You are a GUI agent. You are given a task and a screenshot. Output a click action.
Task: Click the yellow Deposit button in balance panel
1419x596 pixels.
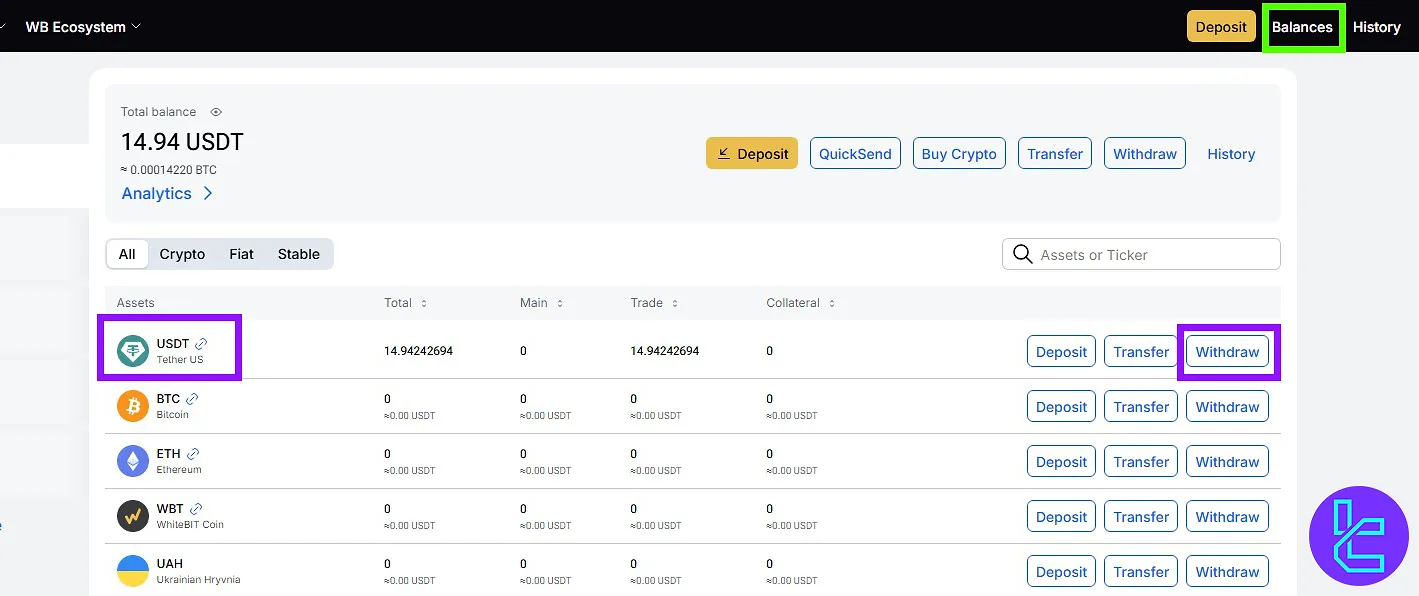pyautogui.click(x=752, y=154)
